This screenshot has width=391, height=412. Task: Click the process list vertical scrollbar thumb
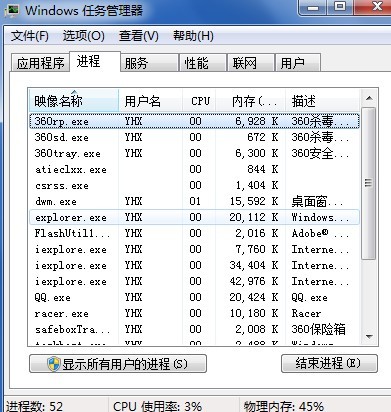[369, 183]
